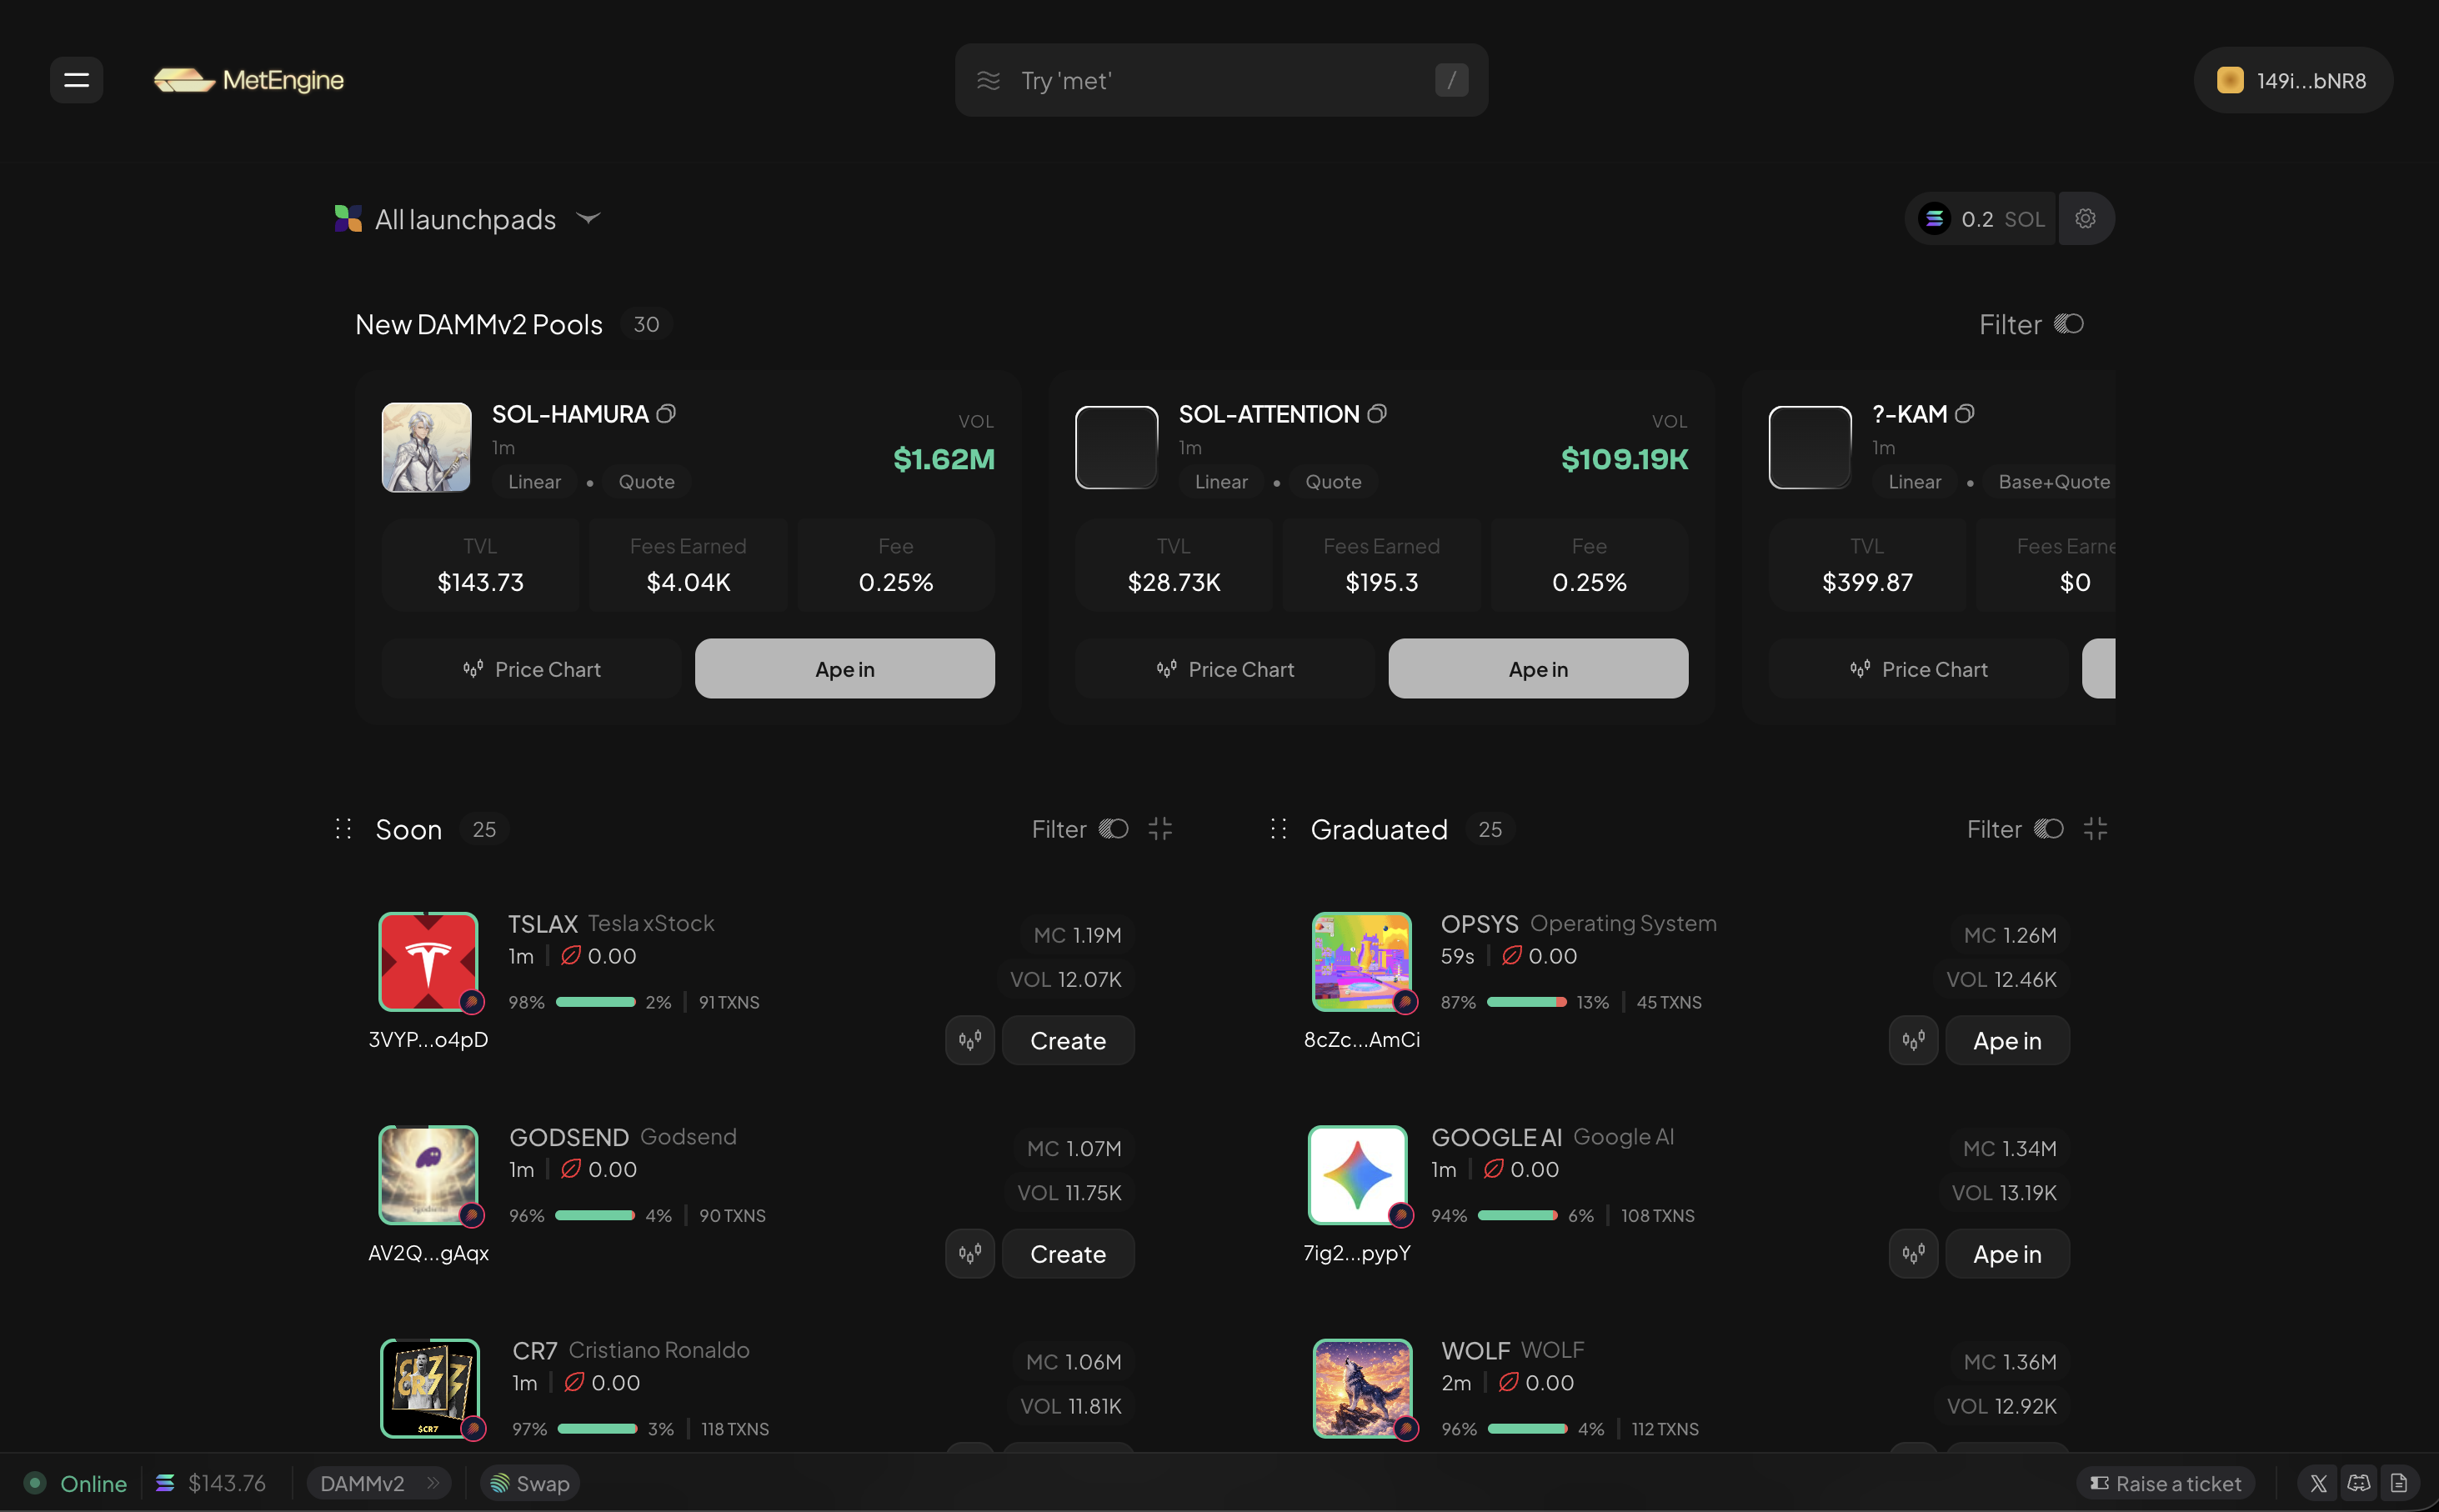Open the Discord icon in footer
The width and height of the screenshot is (2439, 1512).
click(2359, 1484)
